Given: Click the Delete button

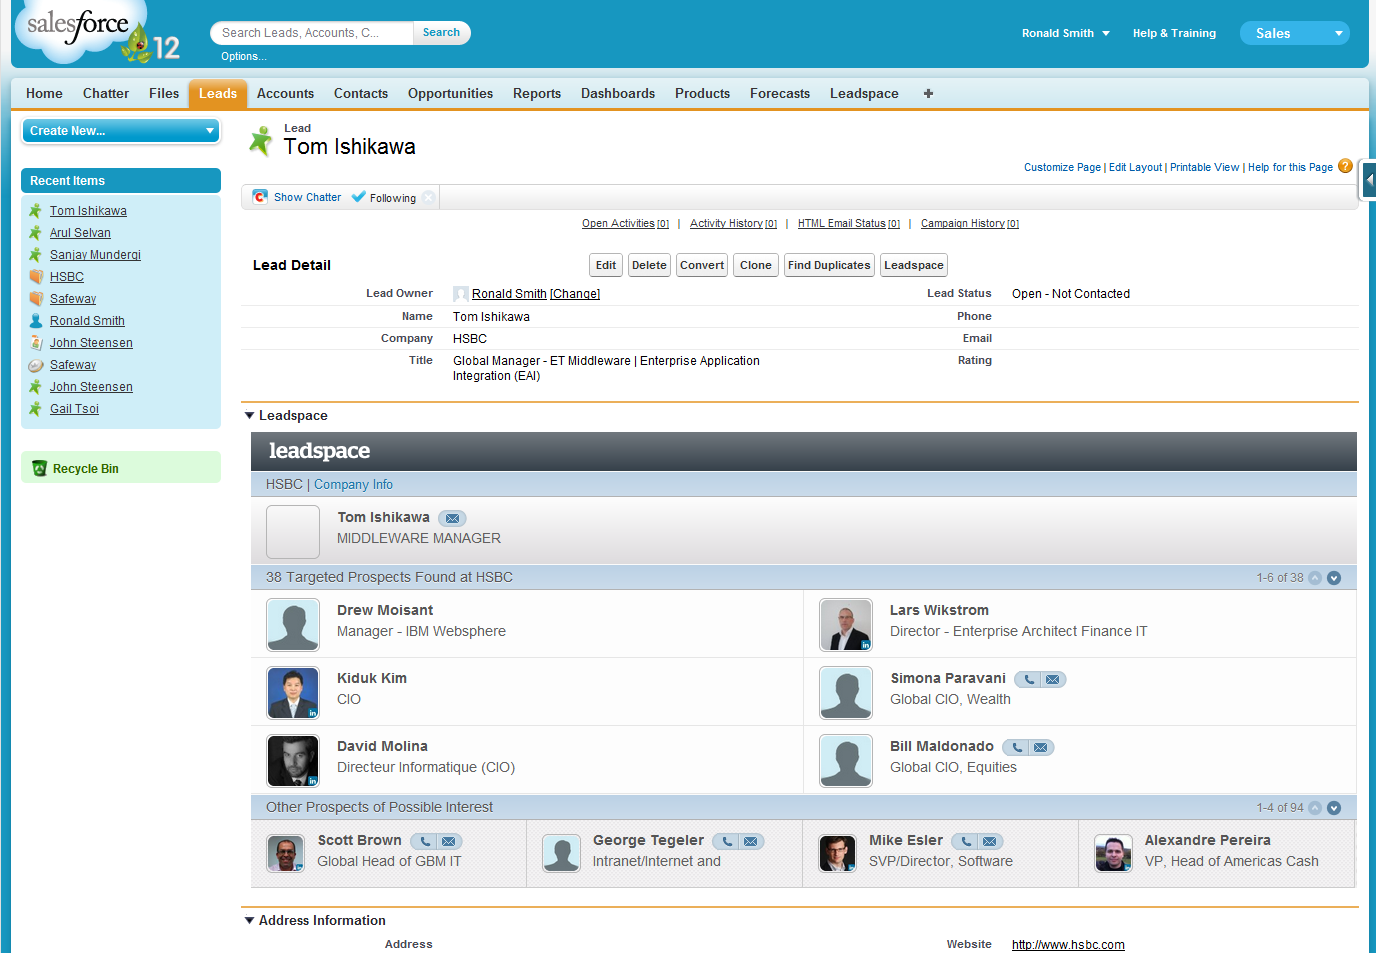Looking at the screenshot, I should click(649, 265).
